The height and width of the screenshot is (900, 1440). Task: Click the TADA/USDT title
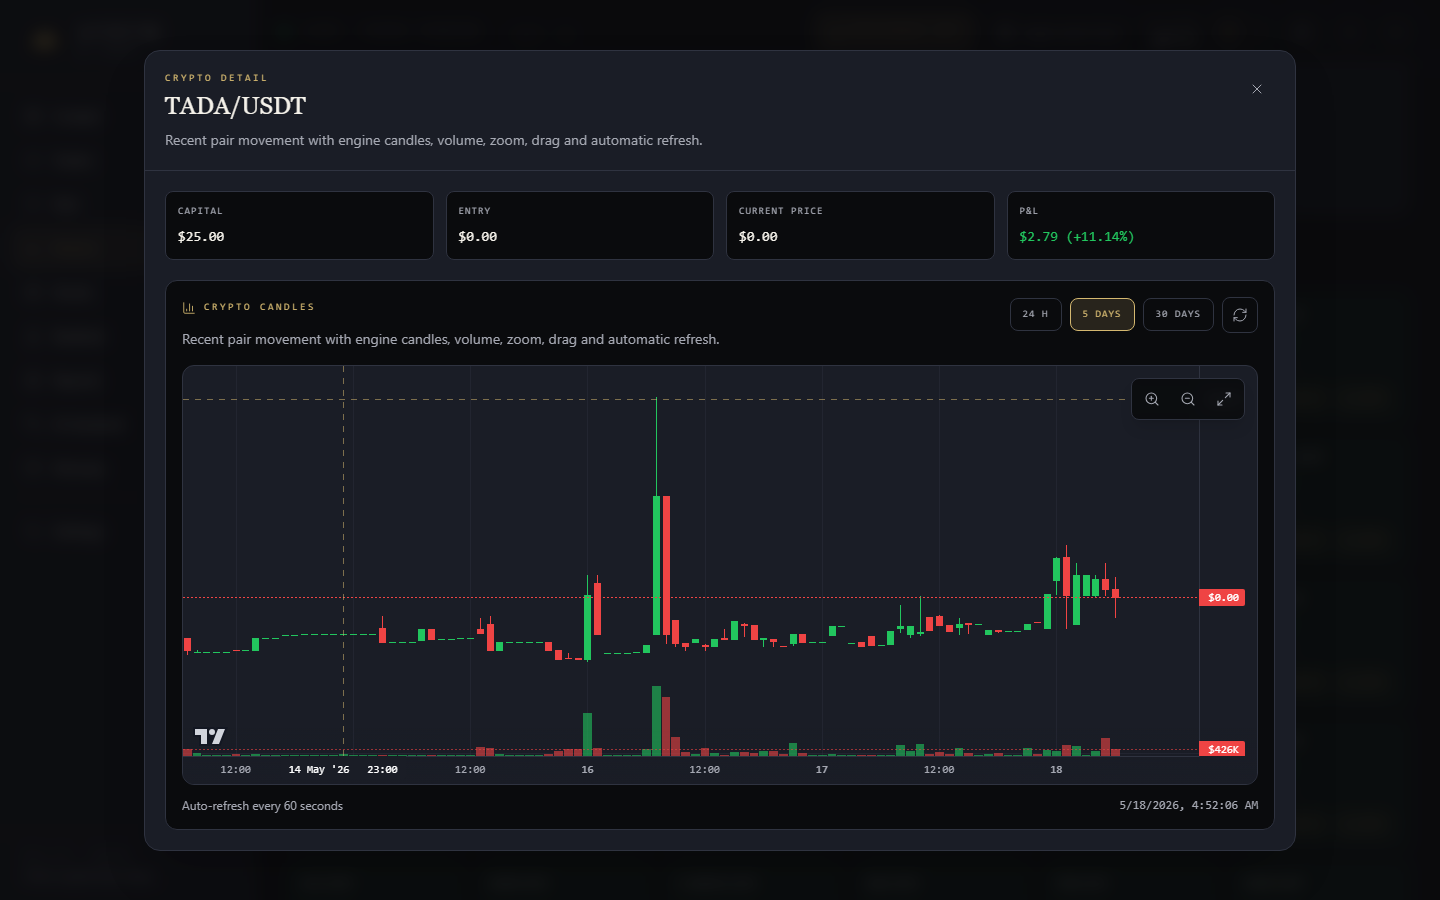[235, 106]
